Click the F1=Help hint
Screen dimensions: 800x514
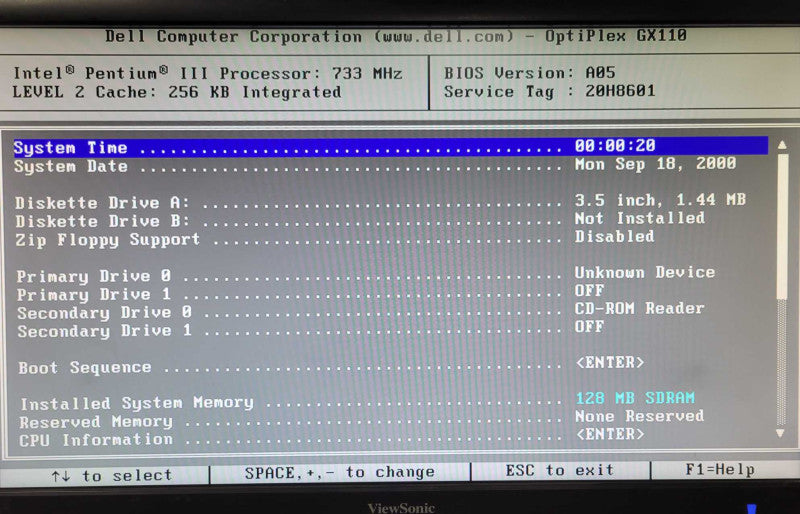pyautogui.click(x=720, y=469)
